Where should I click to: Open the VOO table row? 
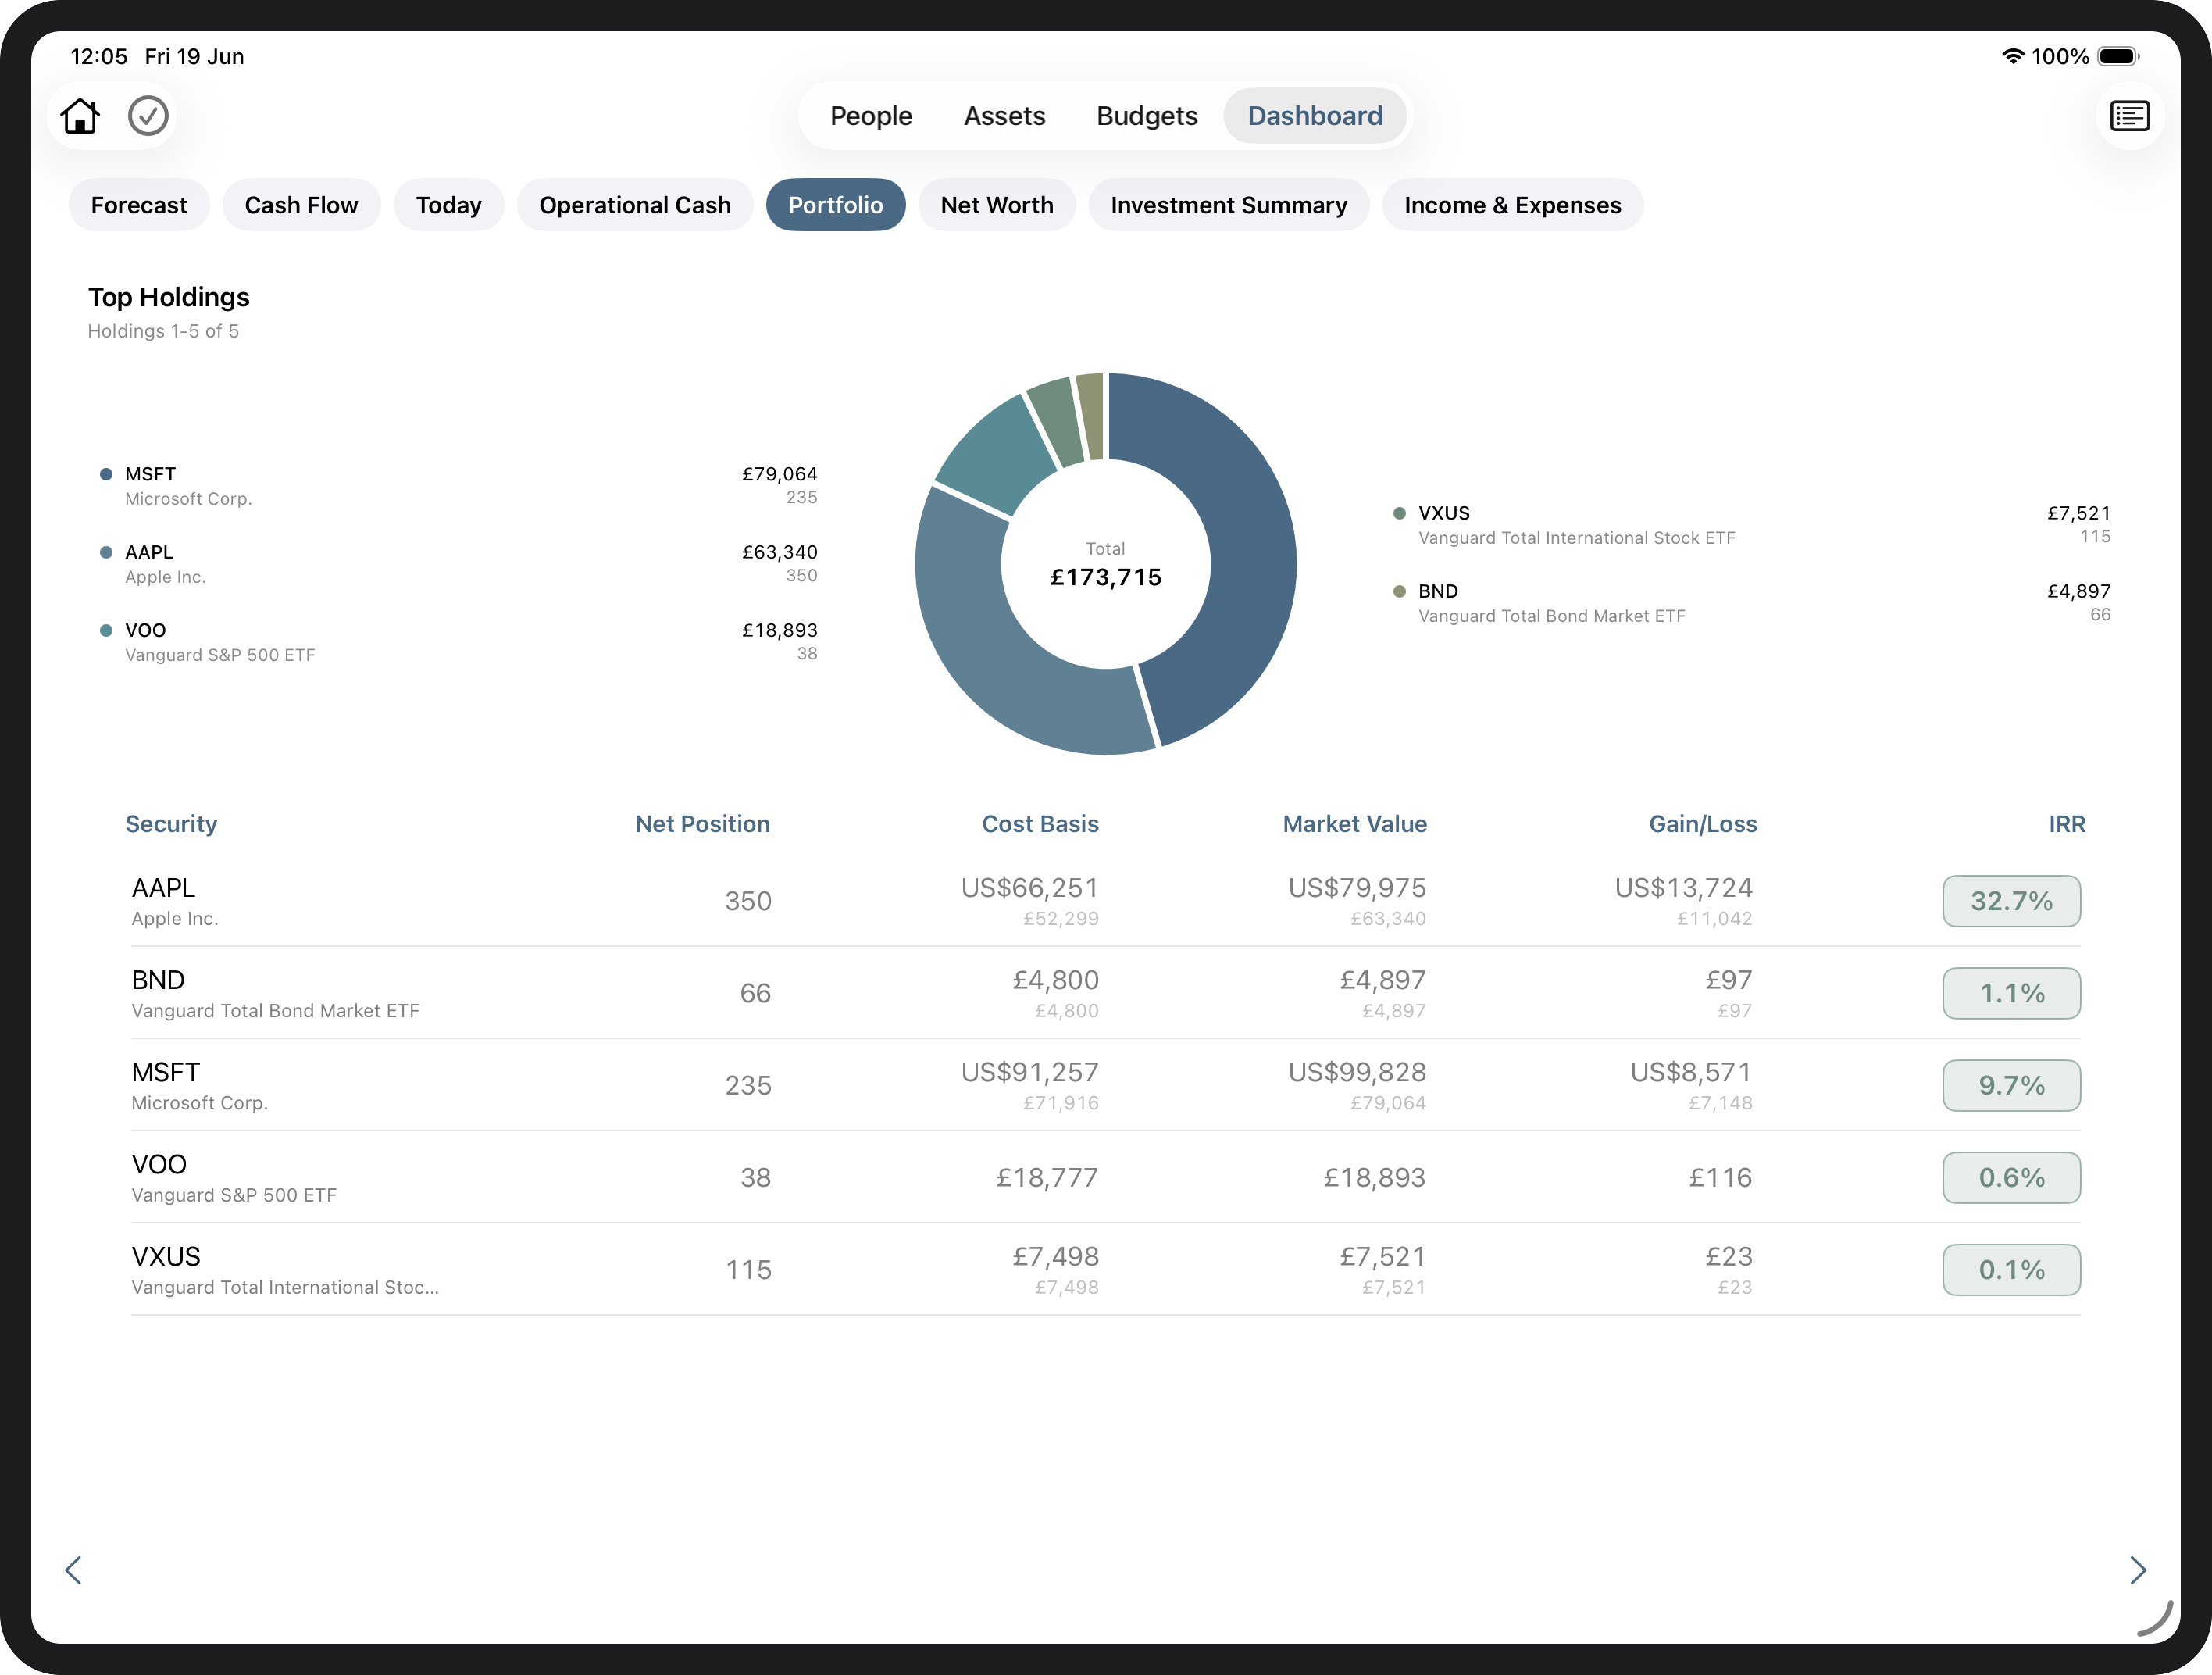point(1106,1177)
